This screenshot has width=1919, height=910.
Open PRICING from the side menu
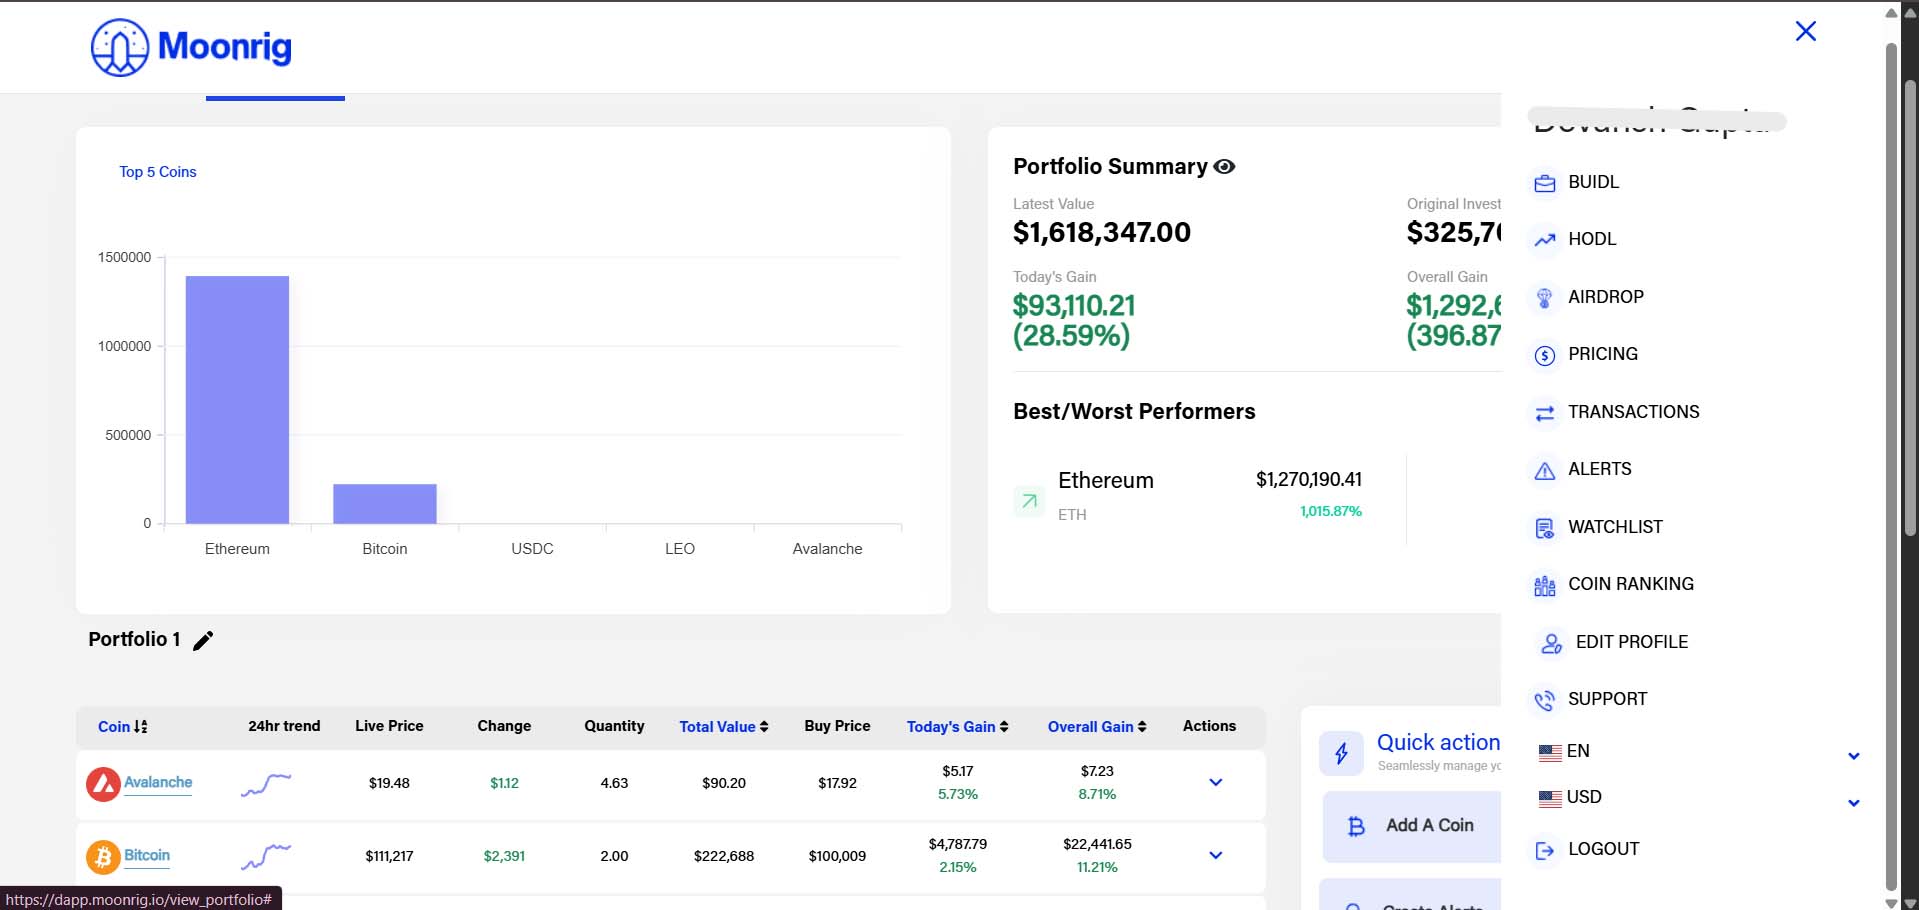(1602, 354)
